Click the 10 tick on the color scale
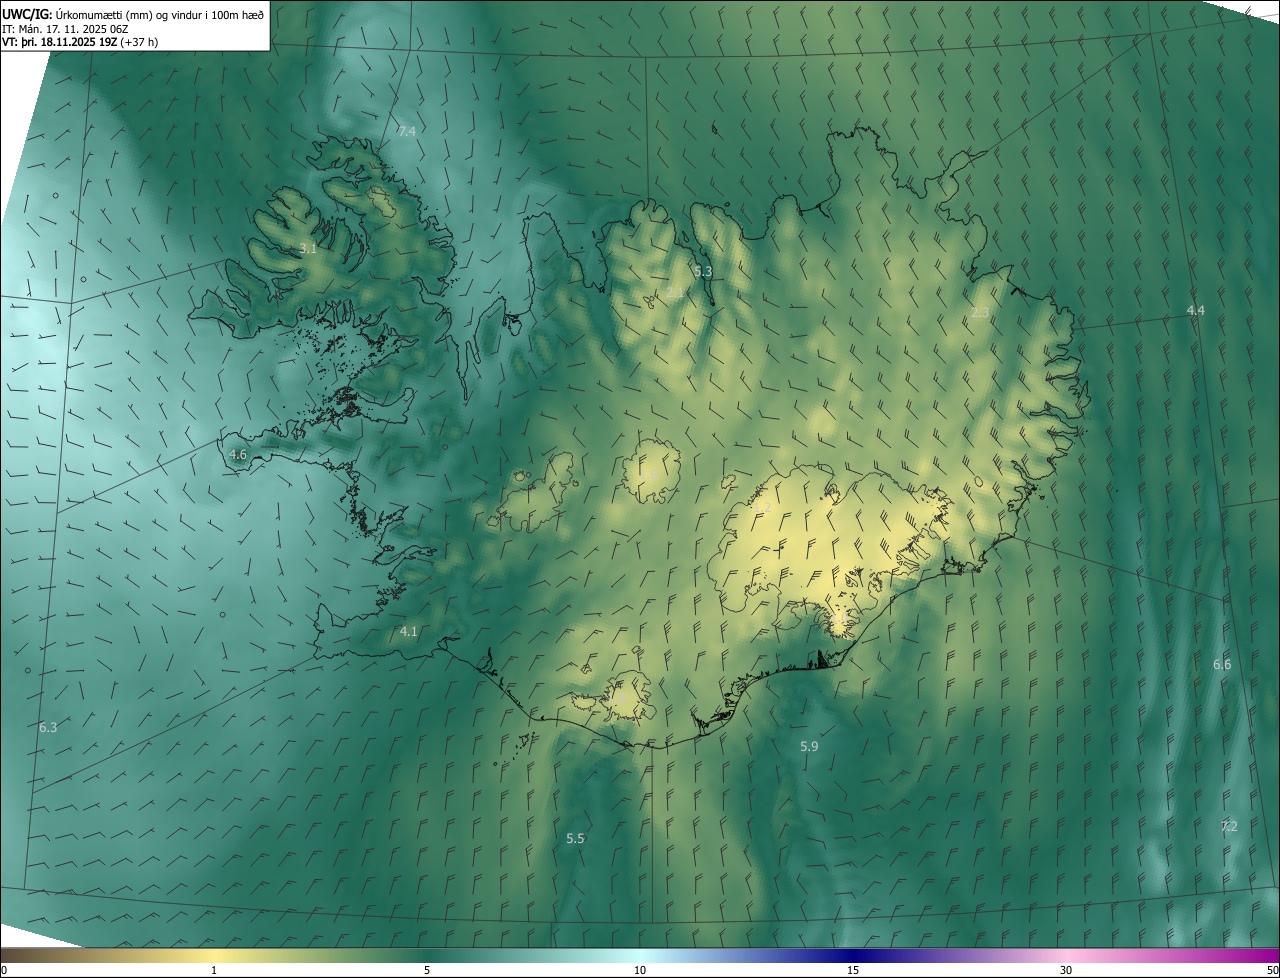Screen dimensions: 1280x978 [x=640, y=970]
